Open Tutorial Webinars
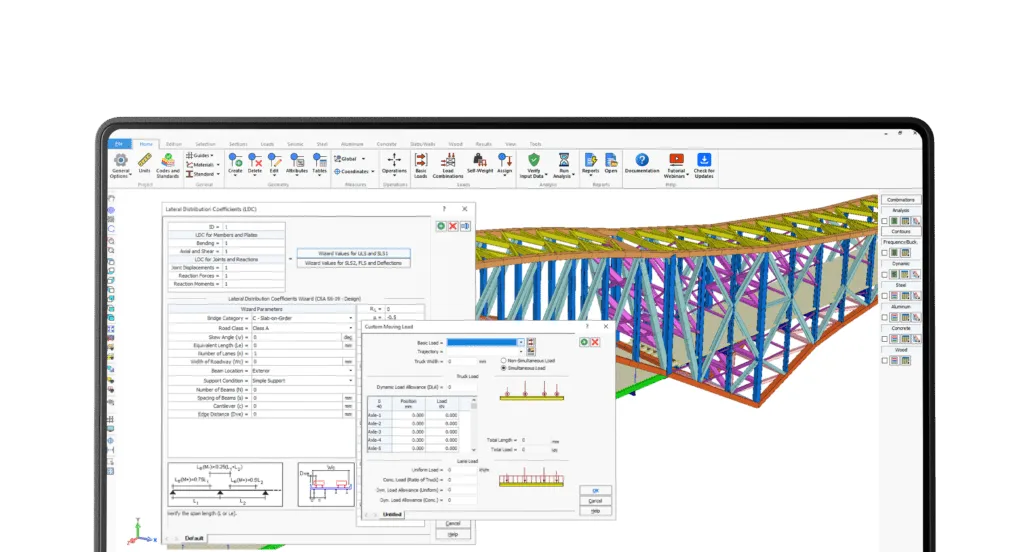 tap(676, 165)
